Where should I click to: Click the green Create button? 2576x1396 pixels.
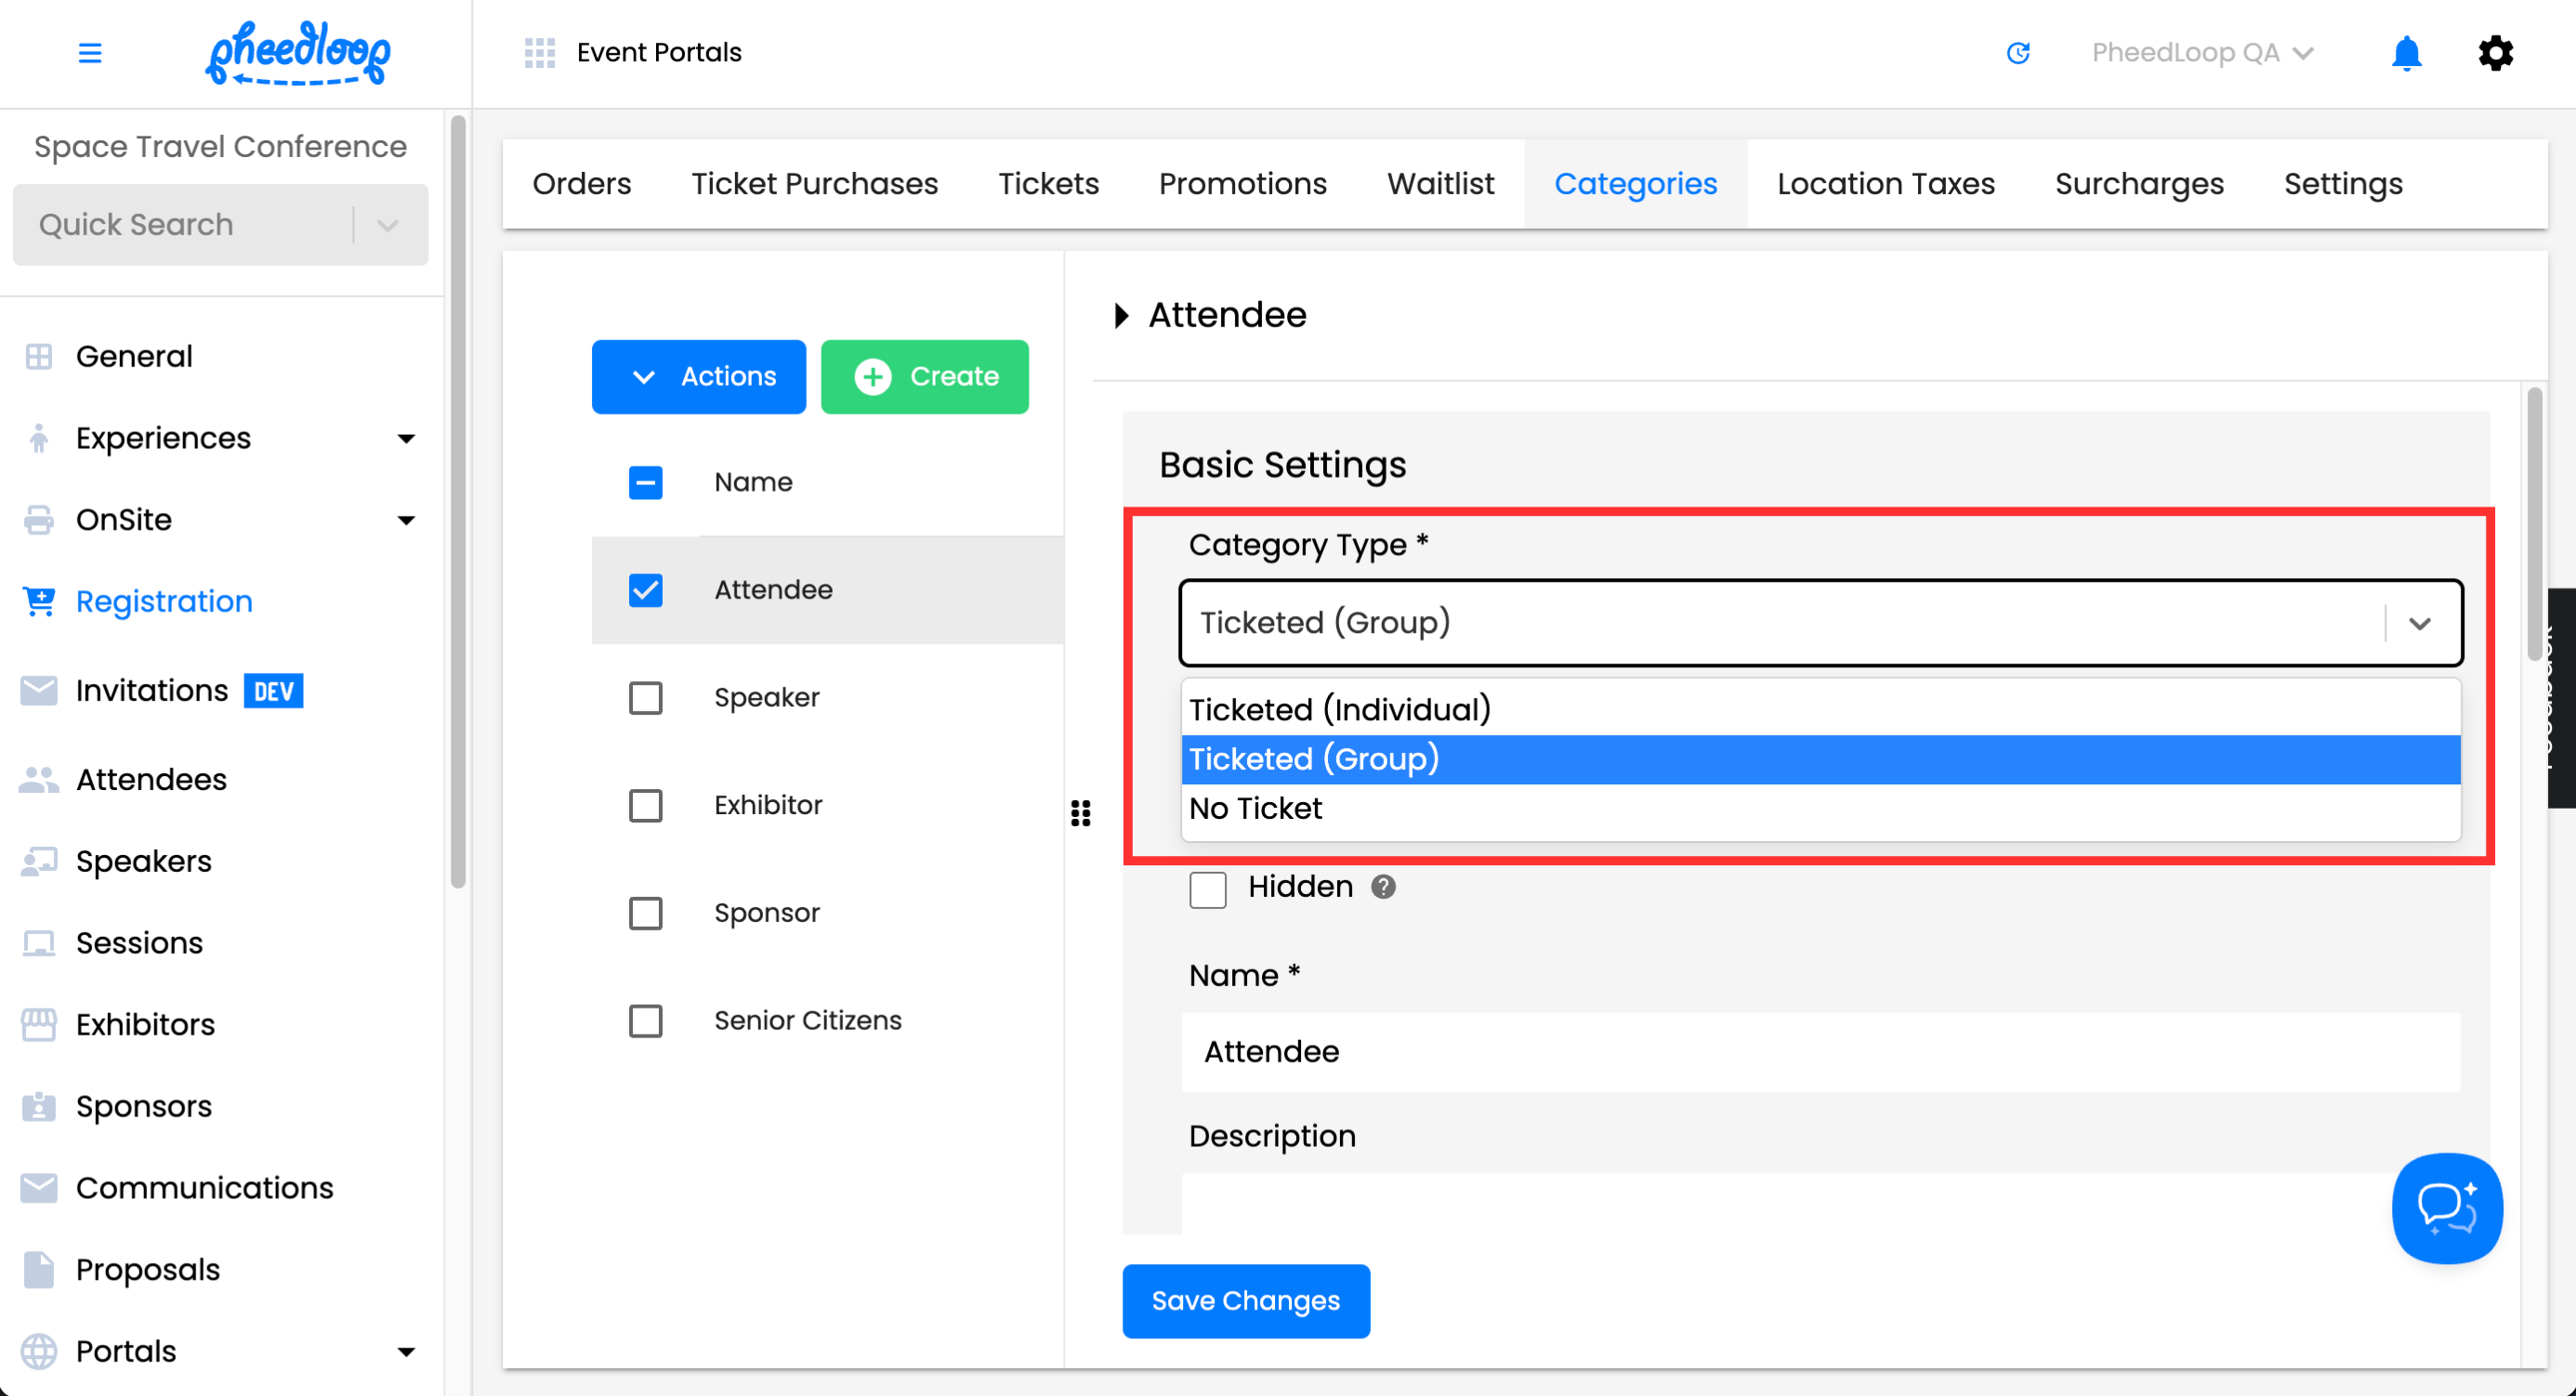click(x=924, y=377)
